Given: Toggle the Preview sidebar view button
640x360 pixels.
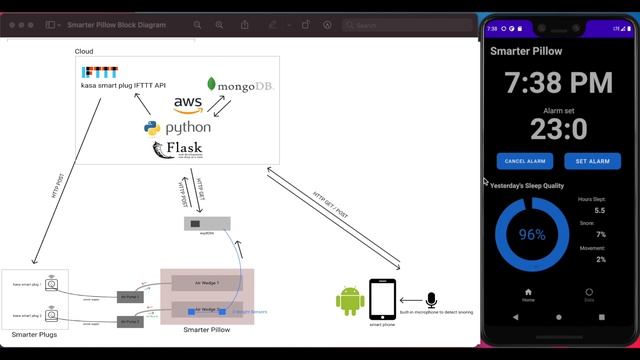Looking at the screenshot, I should (x=50, y=25).
